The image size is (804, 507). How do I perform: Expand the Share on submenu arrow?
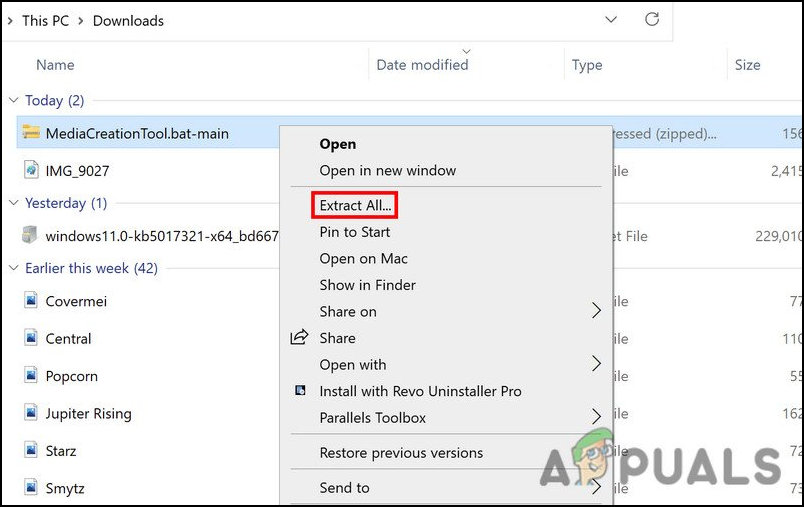596,311
